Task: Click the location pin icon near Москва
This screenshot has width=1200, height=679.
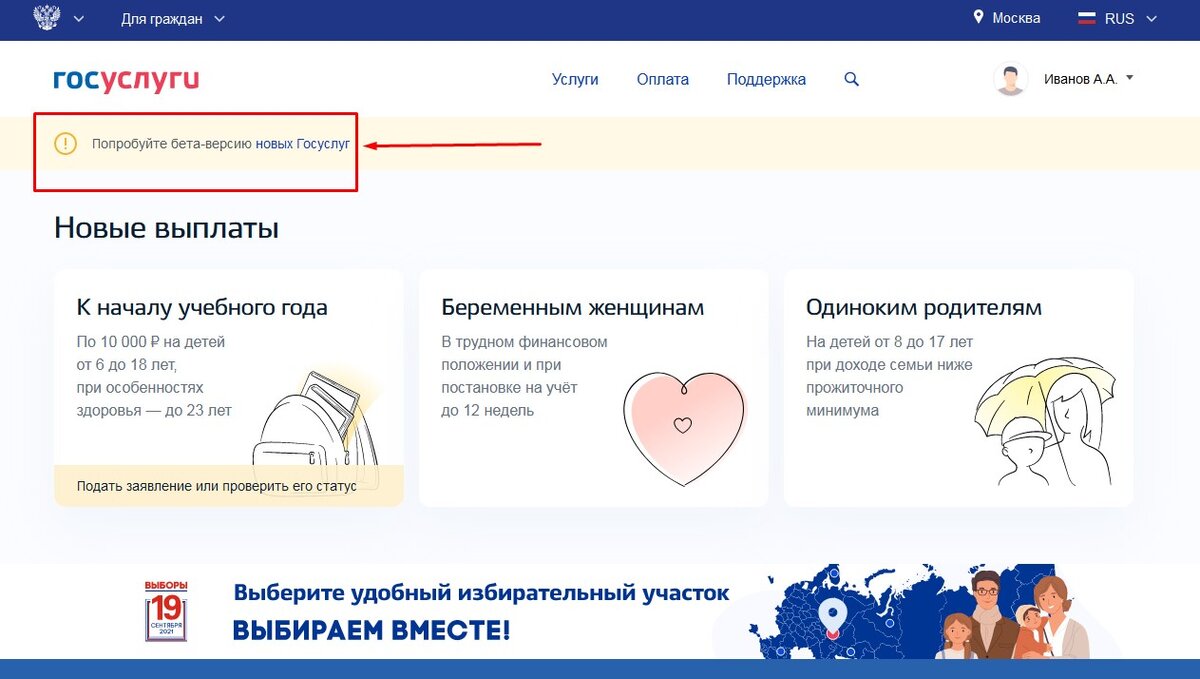Action: pos(977,17)
